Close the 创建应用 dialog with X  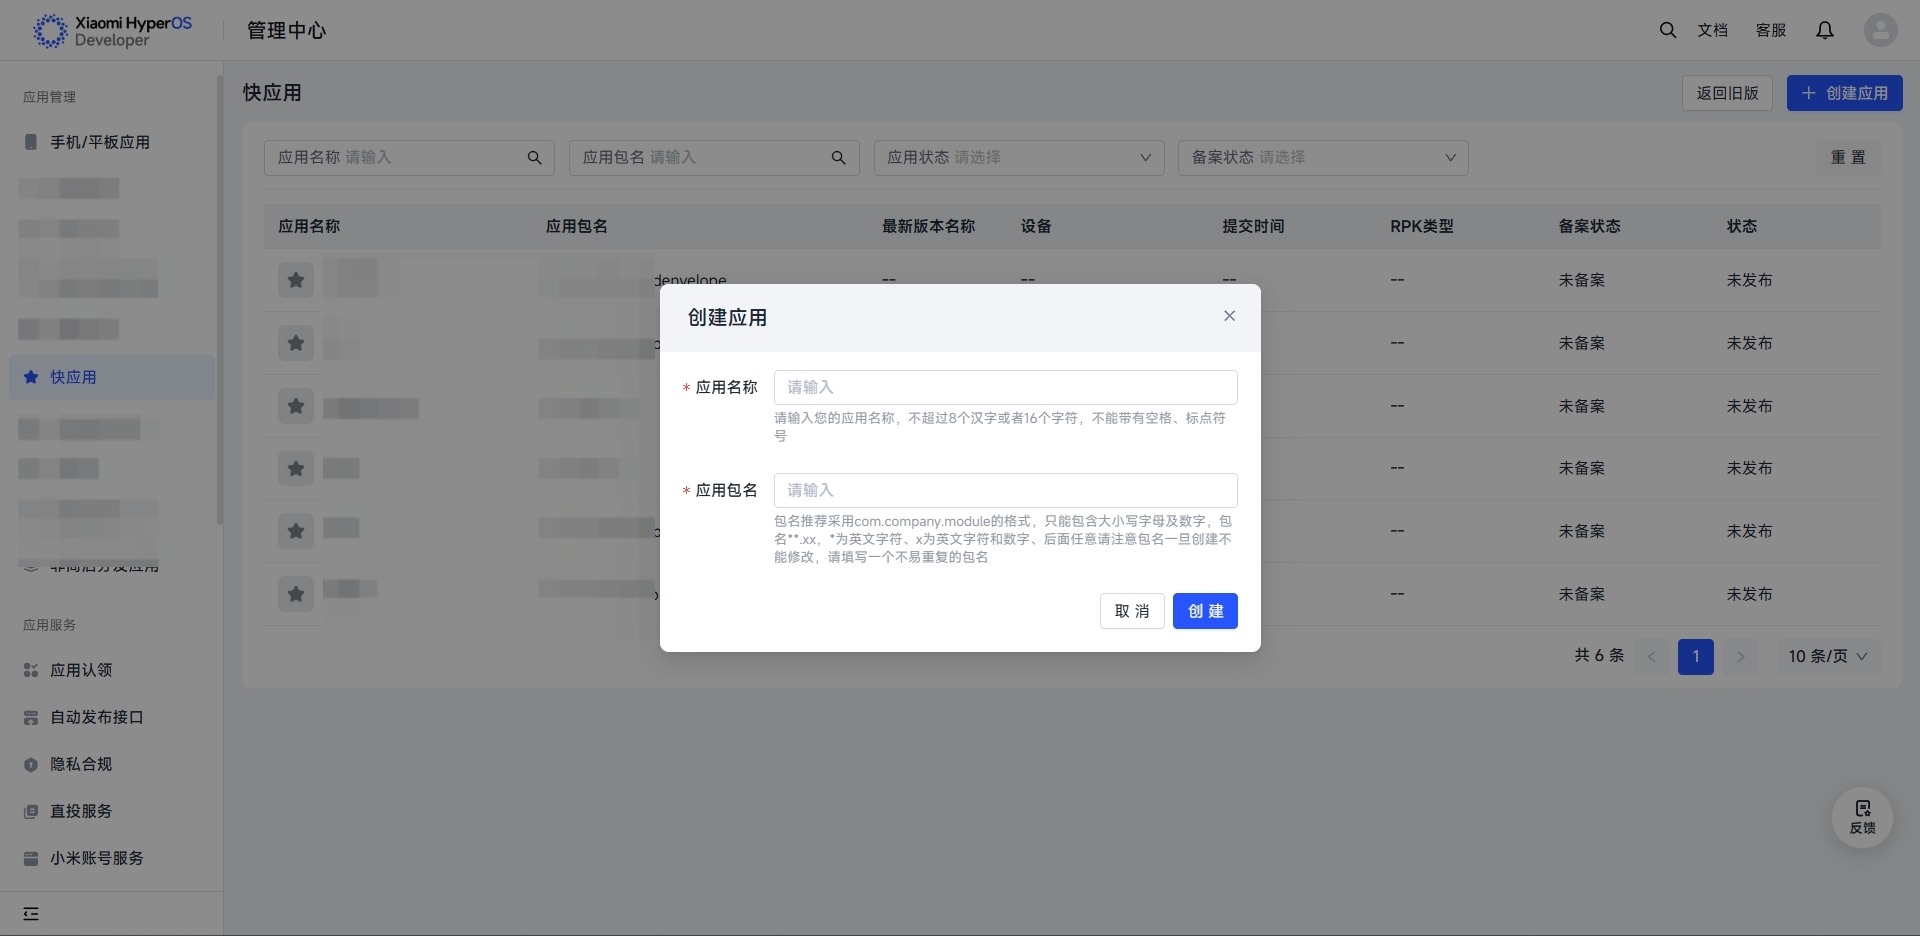1229,316
